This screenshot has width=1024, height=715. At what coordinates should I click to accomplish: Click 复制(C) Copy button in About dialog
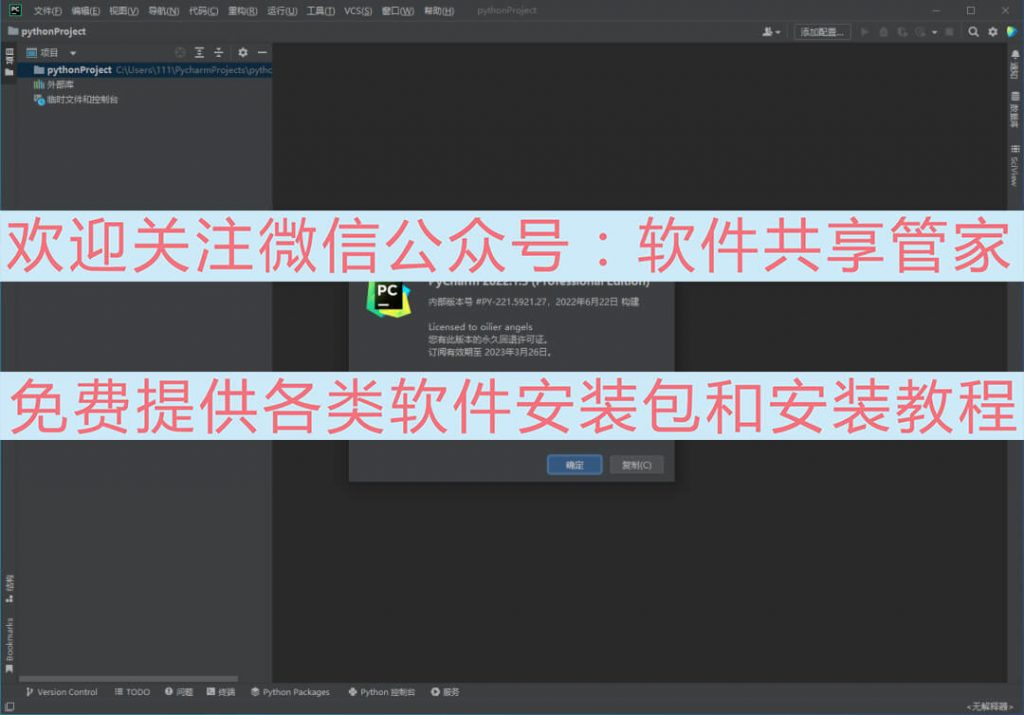637,465
